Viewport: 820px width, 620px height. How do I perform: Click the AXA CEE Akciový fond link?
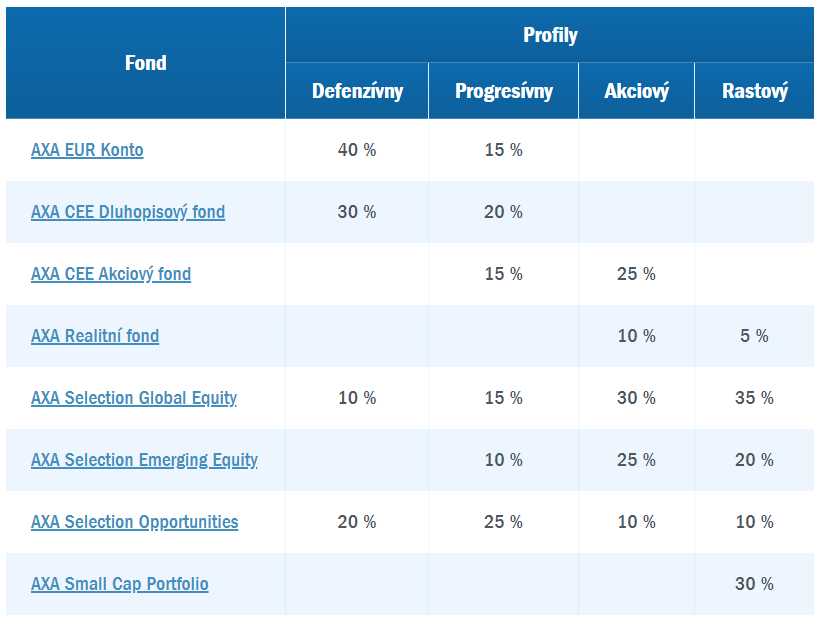(x=111, y=274)
